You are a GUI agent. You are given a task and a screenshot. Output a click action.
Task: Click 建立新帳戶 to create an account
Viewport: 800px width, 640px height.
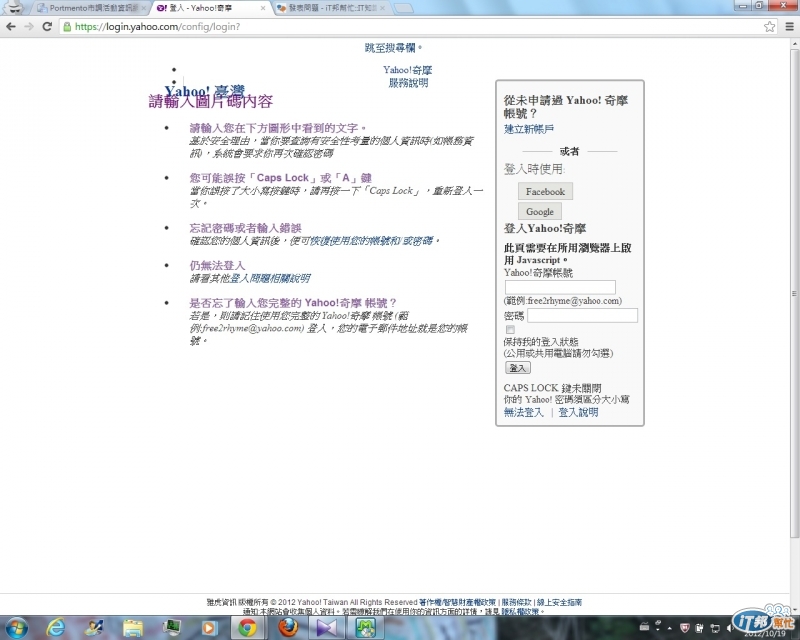pos(529,129)
